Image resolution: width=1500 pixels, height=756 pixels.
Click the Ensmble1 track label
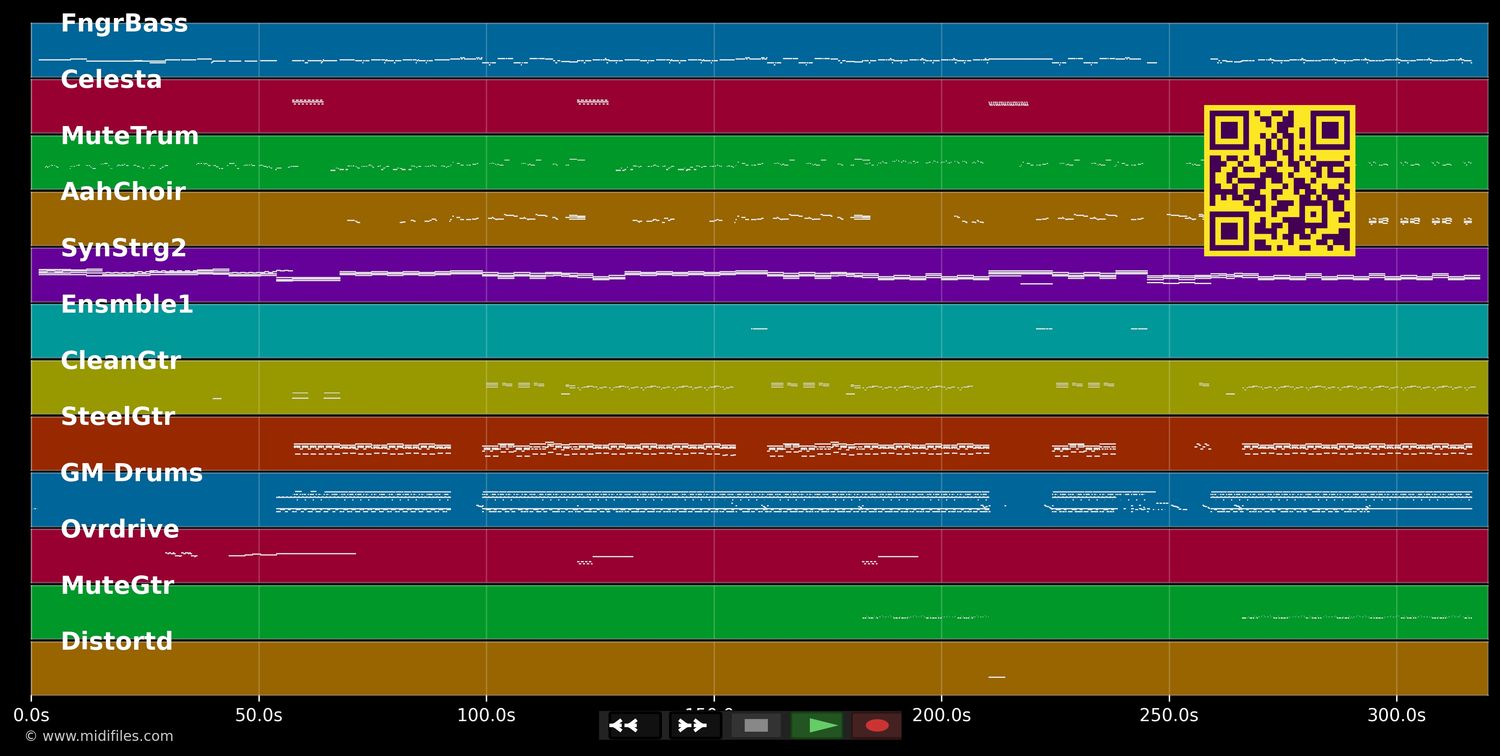pos(127,305)
